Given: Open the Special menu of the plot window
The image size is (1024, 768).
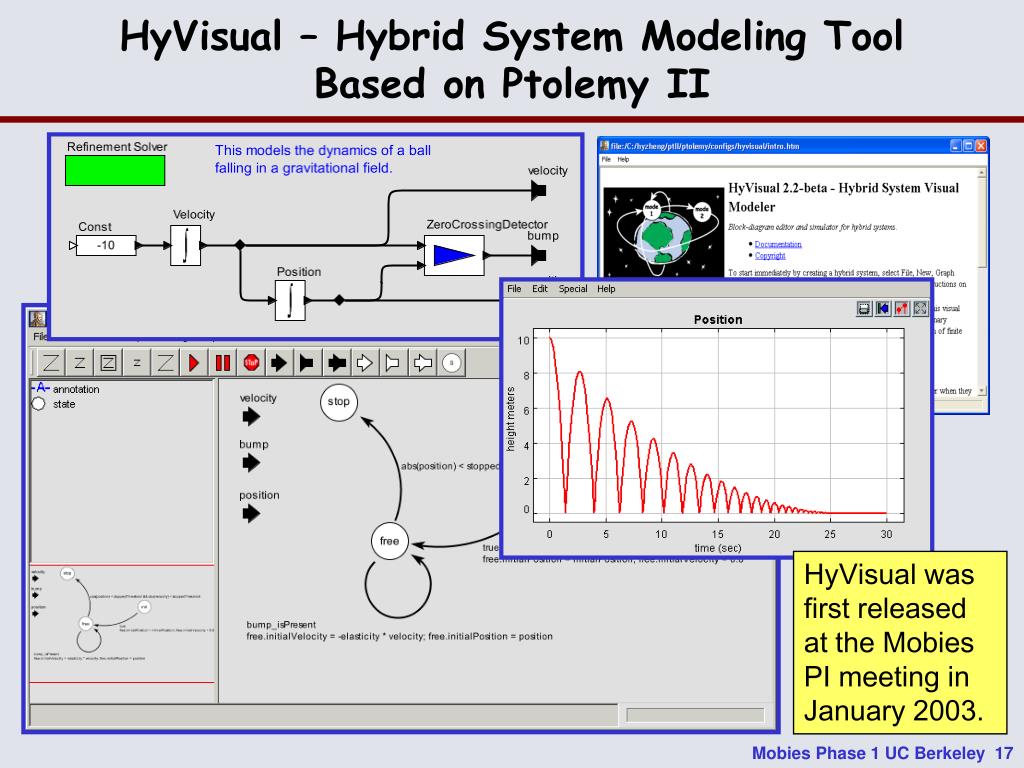Looking at the screenshot, I should point(573,289).
